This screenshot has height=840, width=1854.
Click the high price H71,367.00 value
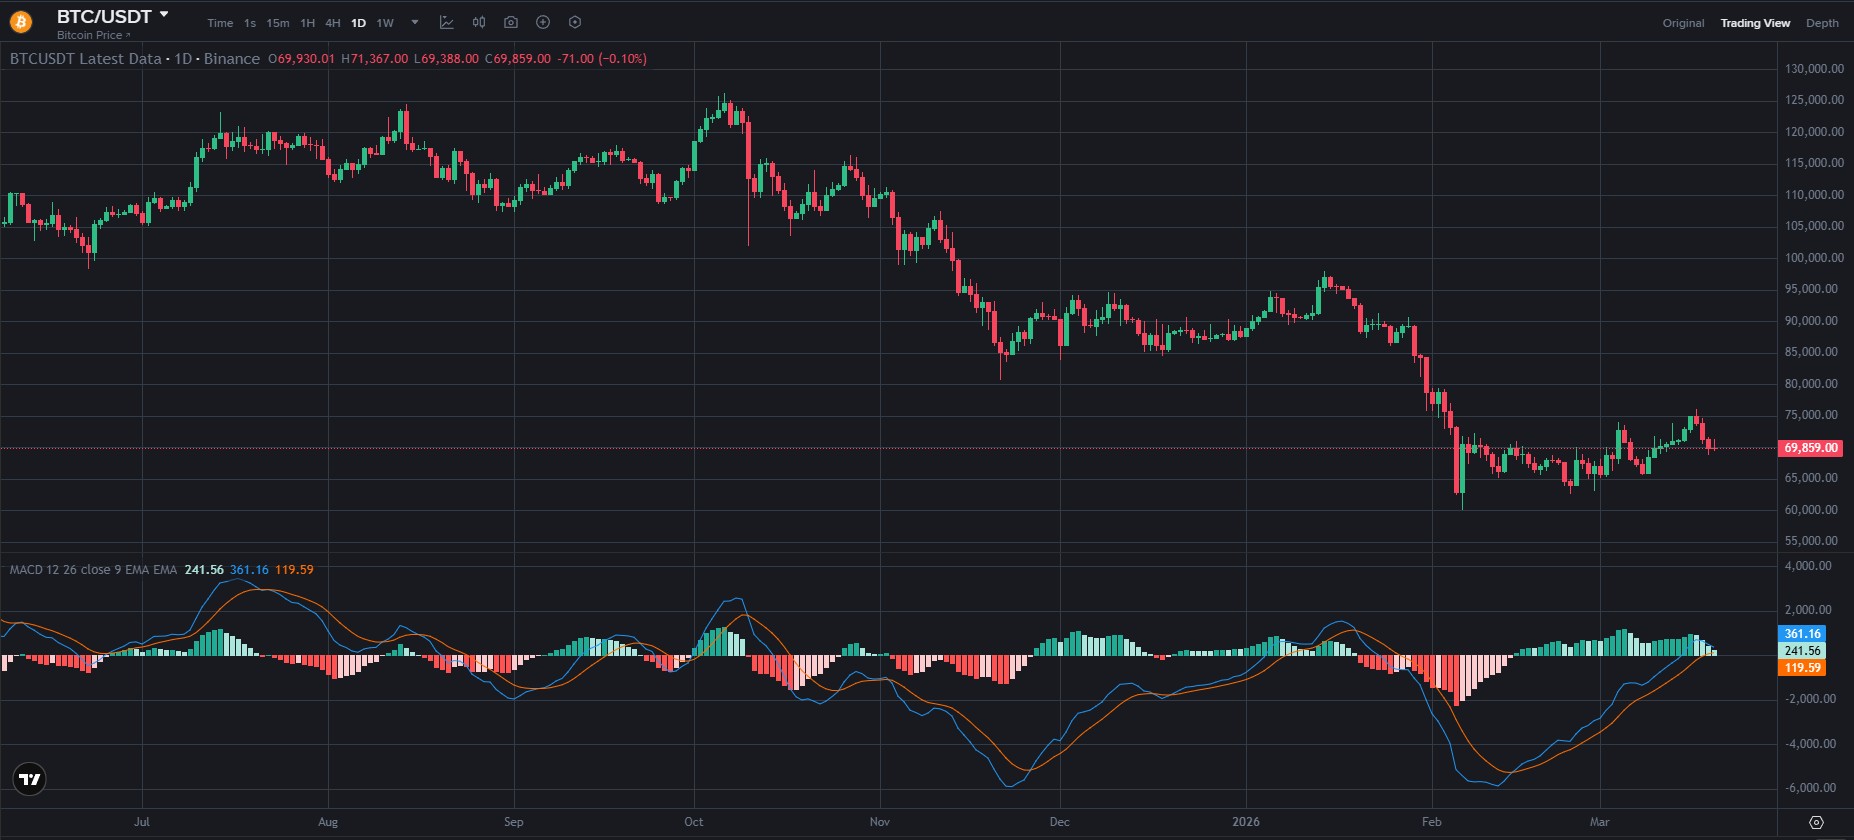tap(375, 59)
